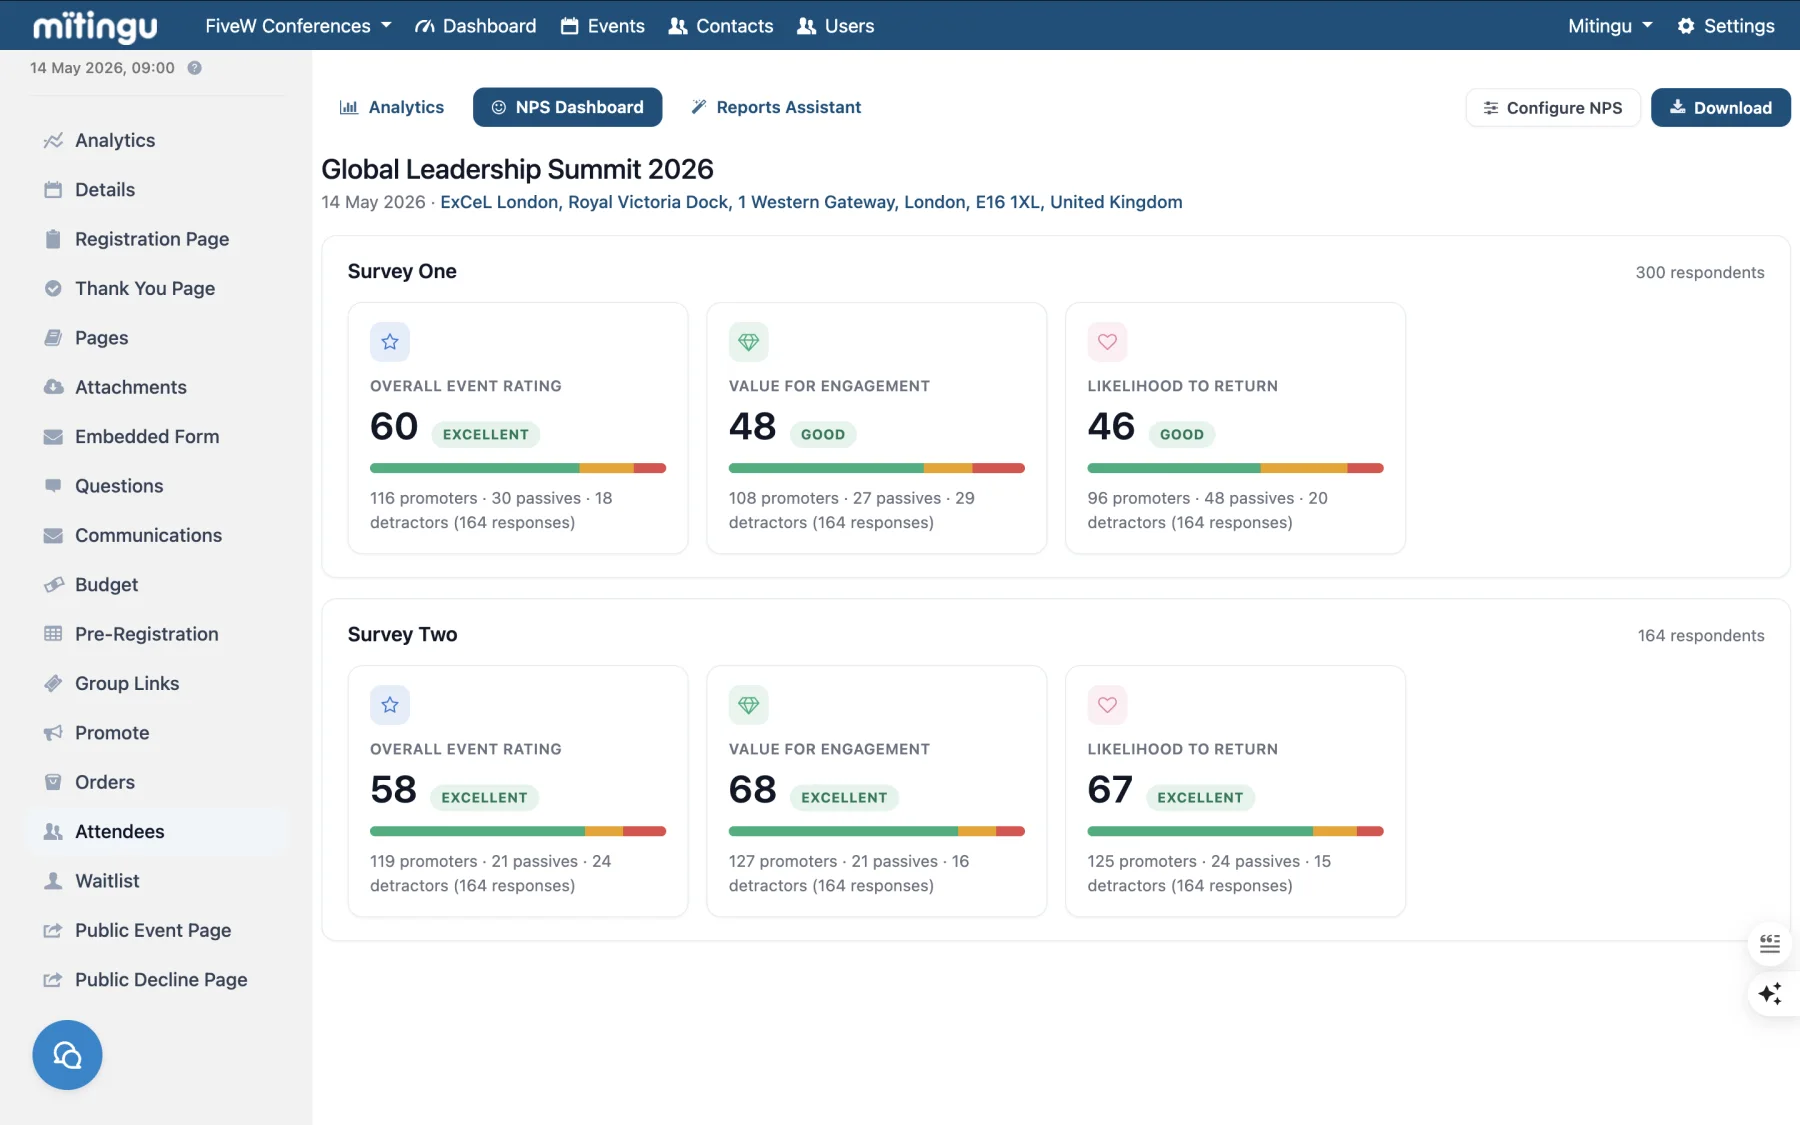Open Users in the top navigation
The image size is (1800, 1125).
pyautogui.click(x=835, y=26)
